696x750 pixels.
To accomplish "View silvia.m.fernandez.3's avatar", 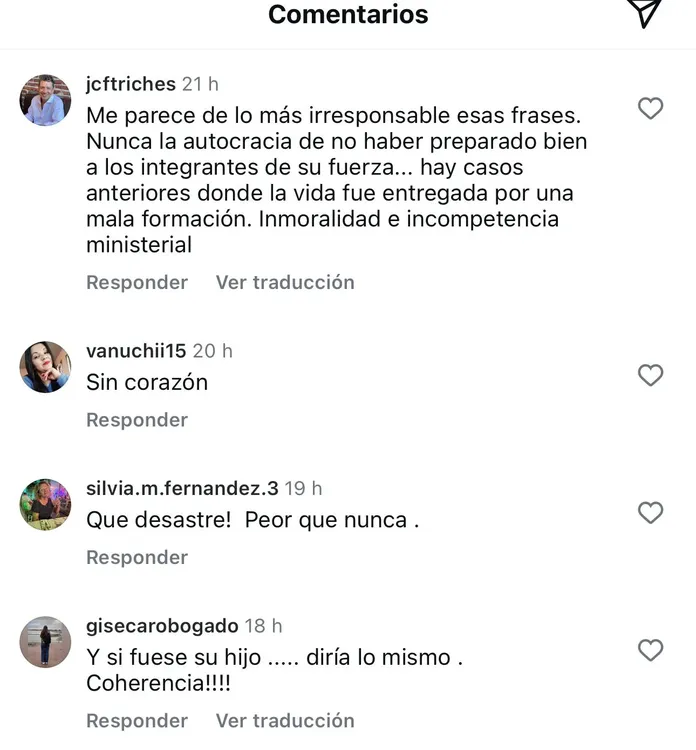I will click(x=46, y=505).
